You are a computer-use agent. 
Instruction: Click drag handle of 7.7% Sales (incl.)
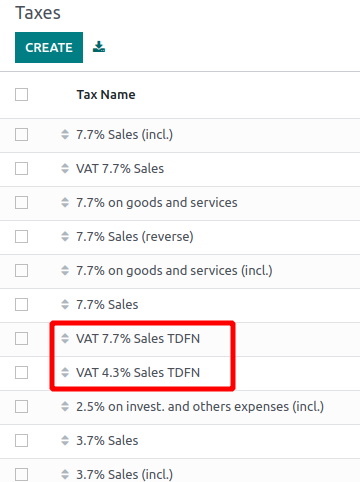[x=65, y=135]
